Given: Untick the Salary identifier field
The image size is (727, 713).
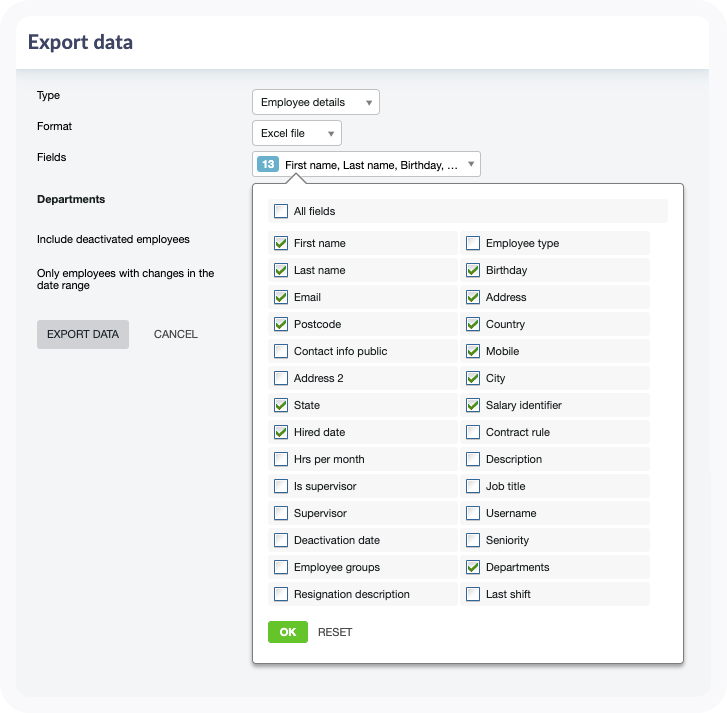Looking at the screenshot, I should click(473, 405).
